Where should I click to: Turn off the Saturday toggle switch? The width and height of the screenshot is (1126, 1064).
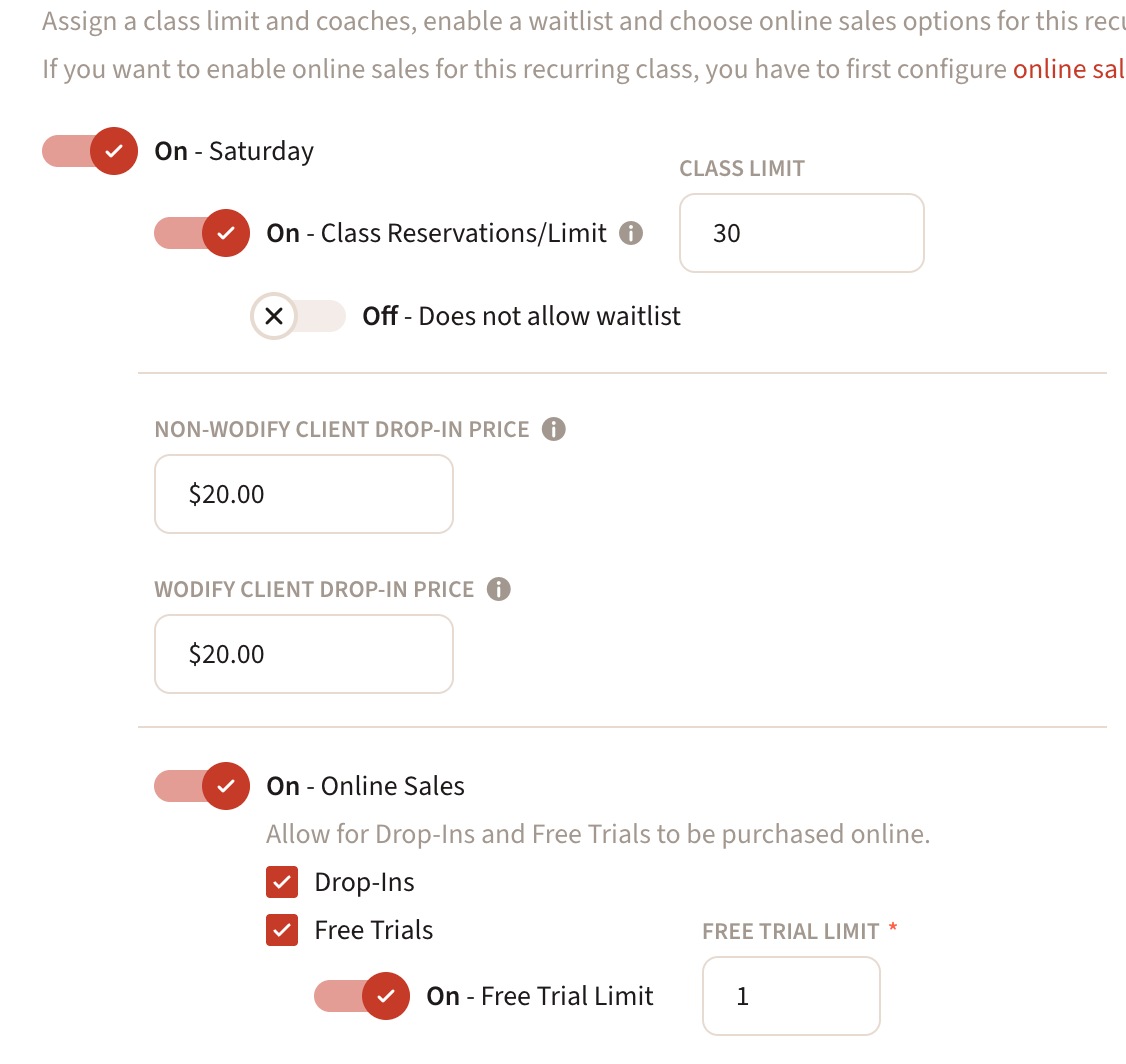click(91, 151)
